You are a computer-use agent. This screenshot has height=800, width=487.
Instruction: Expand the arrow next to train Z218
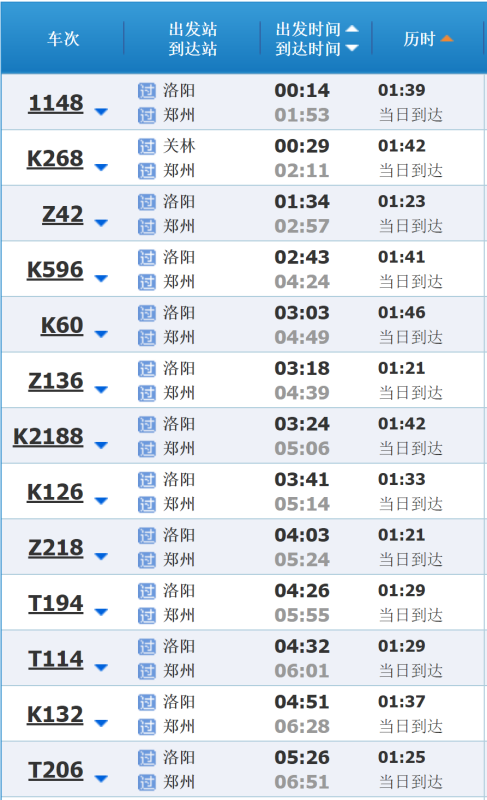pos(101,557)
